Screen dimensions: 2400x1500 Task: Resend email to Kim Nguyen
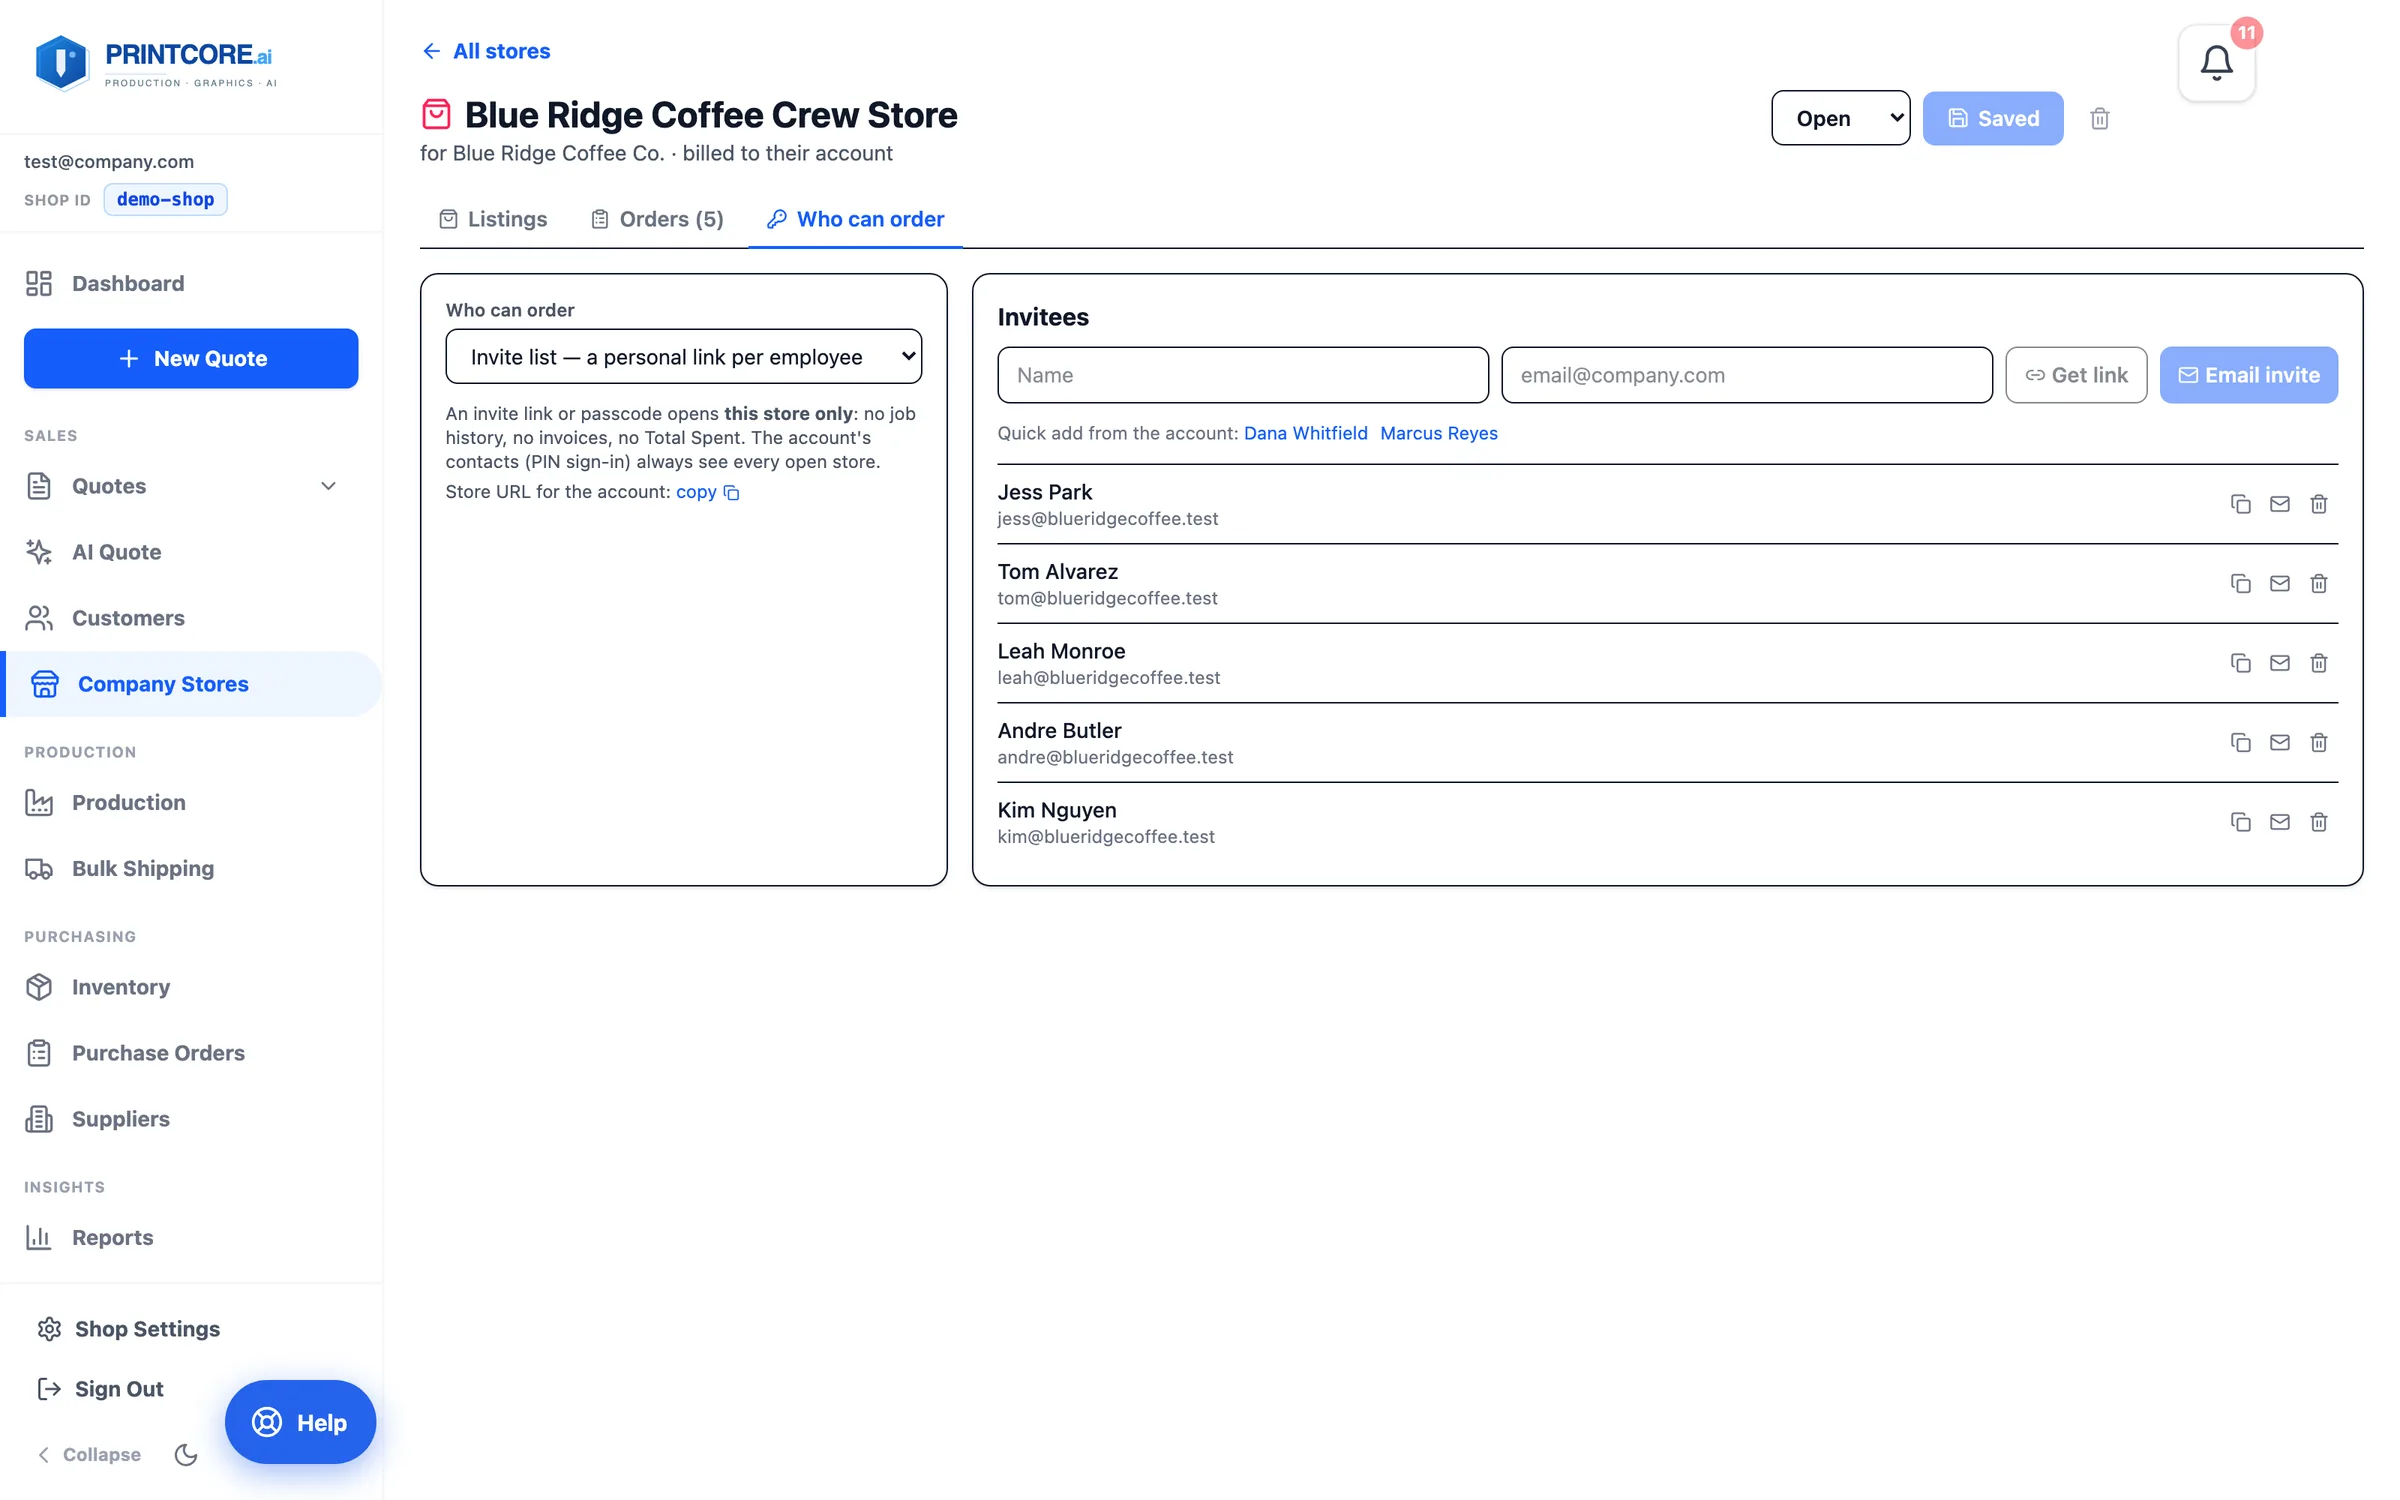point(2279,822)
